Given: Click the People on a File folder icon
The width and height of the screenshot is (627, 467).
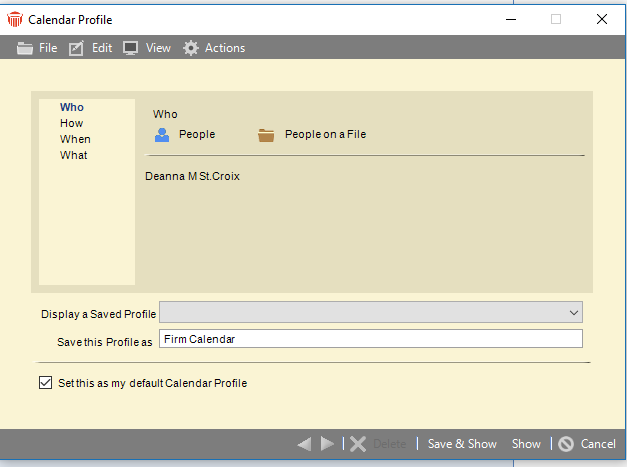Looking at the screenshot, I should [x=266, y=135].
